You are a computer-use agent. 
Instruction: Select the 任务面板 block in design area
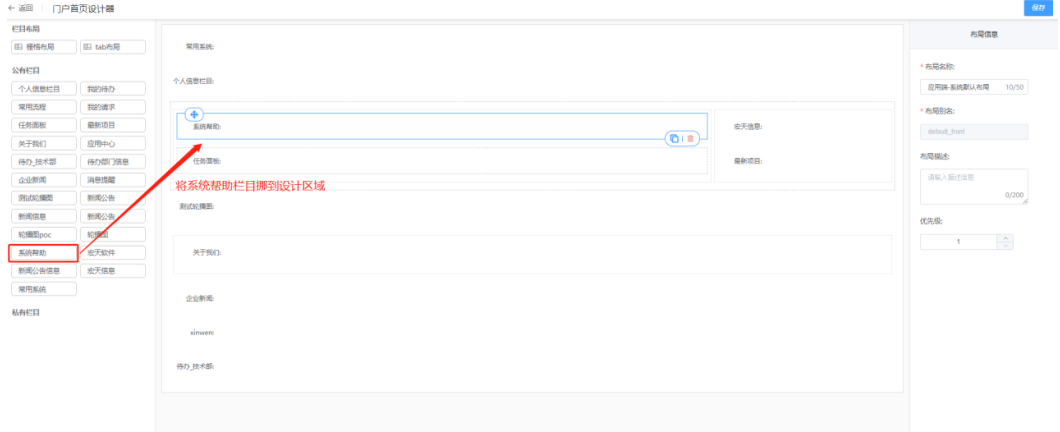pyautogui.click(x=442, y=161)
